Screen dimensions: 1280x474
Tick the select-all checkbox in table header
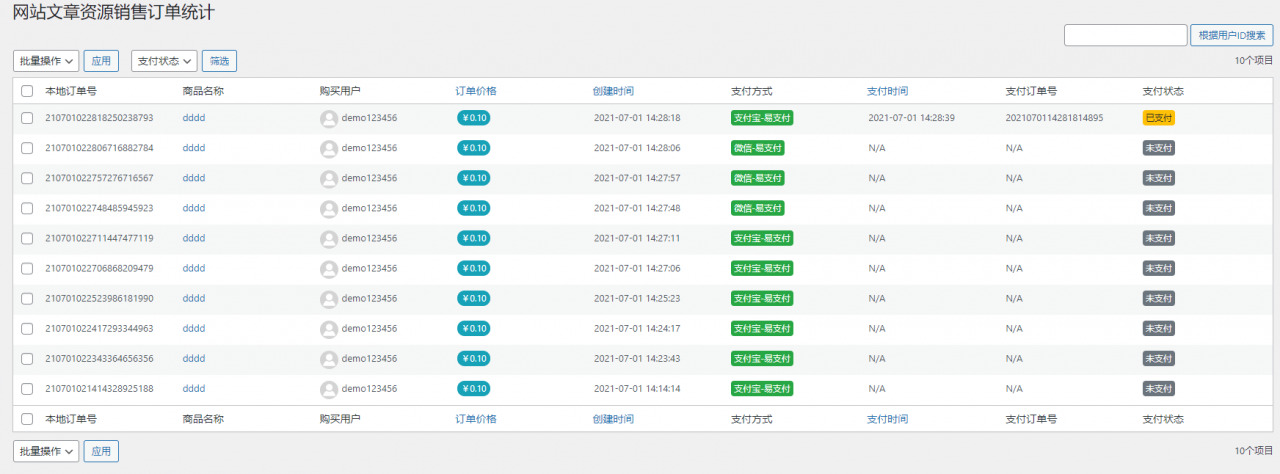27,91
